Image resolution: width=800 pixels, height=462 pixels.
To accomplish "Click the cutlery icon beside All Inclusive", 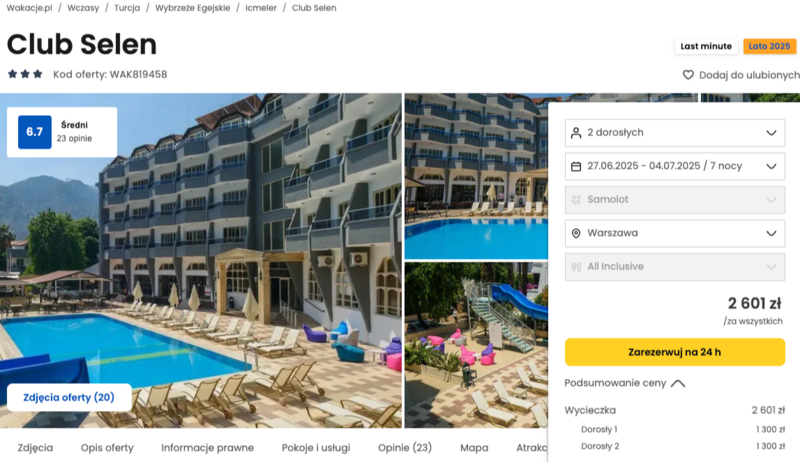I will click(576, 267).
